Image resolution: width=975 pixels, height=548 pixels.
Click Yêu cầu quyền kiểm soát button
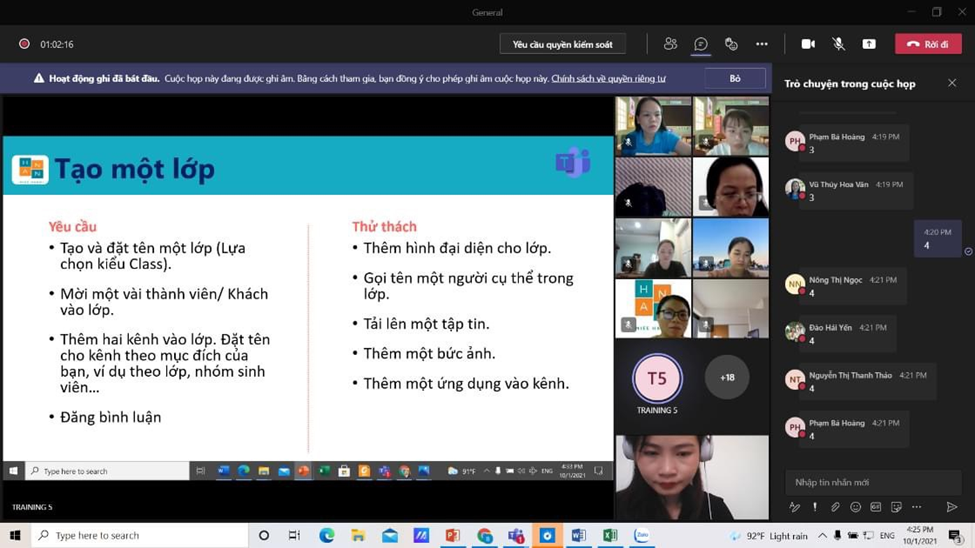[562, 44]
